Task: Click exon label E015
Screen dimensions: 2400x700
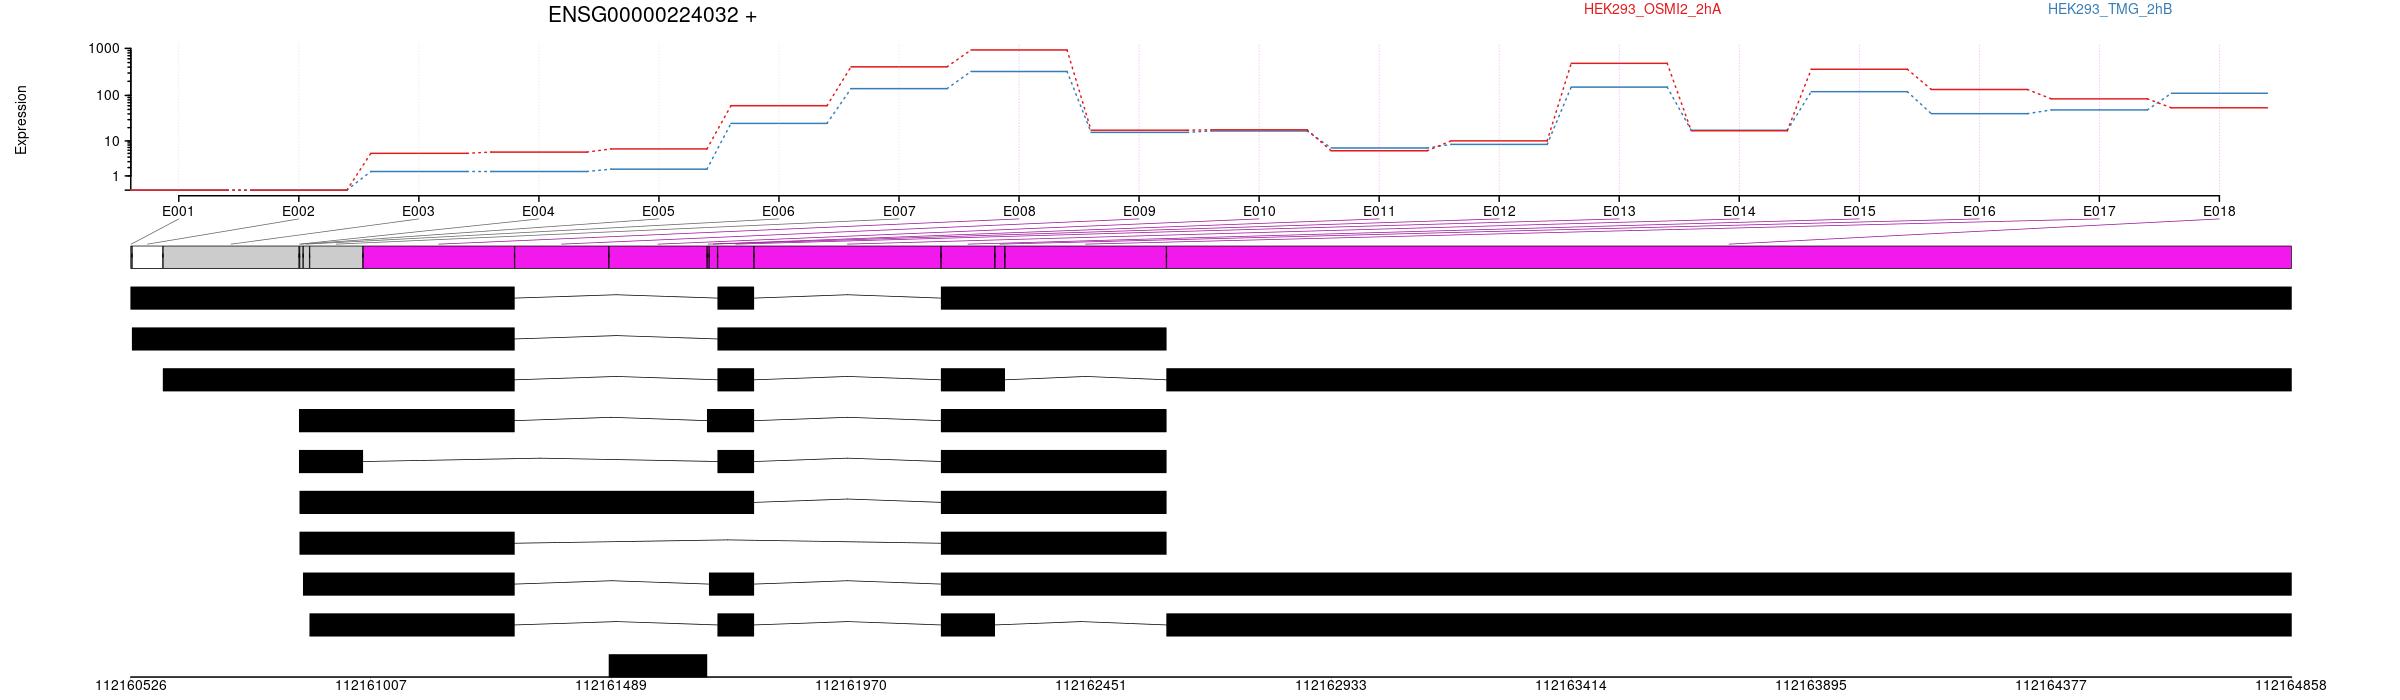Action: click(x=1859, y=212)
